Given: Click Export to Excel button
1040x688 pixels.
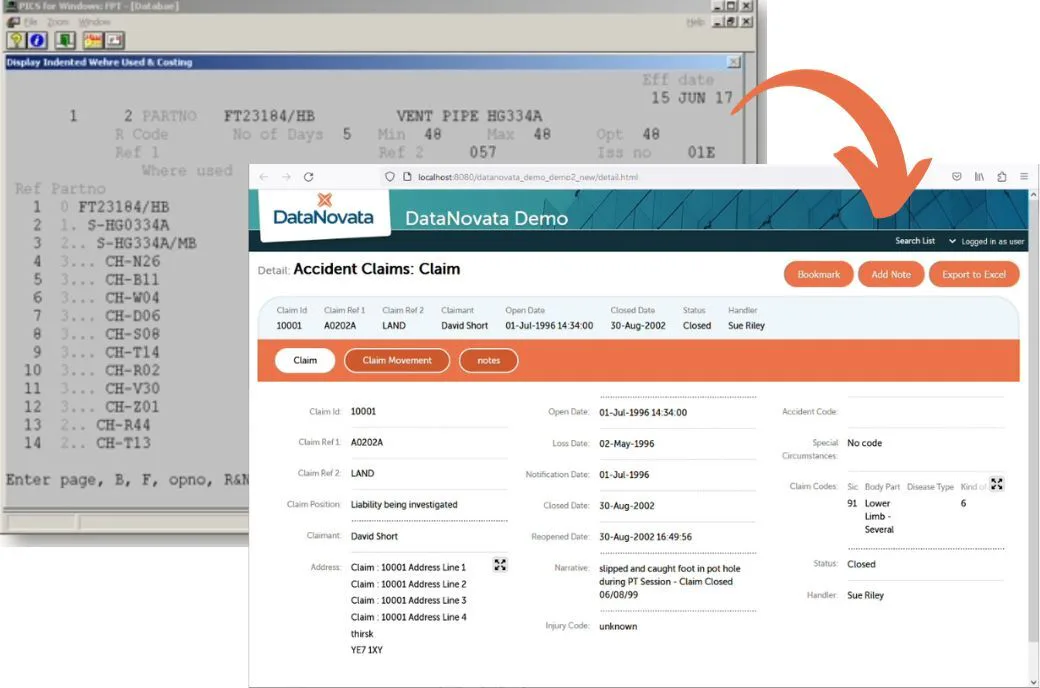Looking at the screenshot, I should (x=974, y=274).
